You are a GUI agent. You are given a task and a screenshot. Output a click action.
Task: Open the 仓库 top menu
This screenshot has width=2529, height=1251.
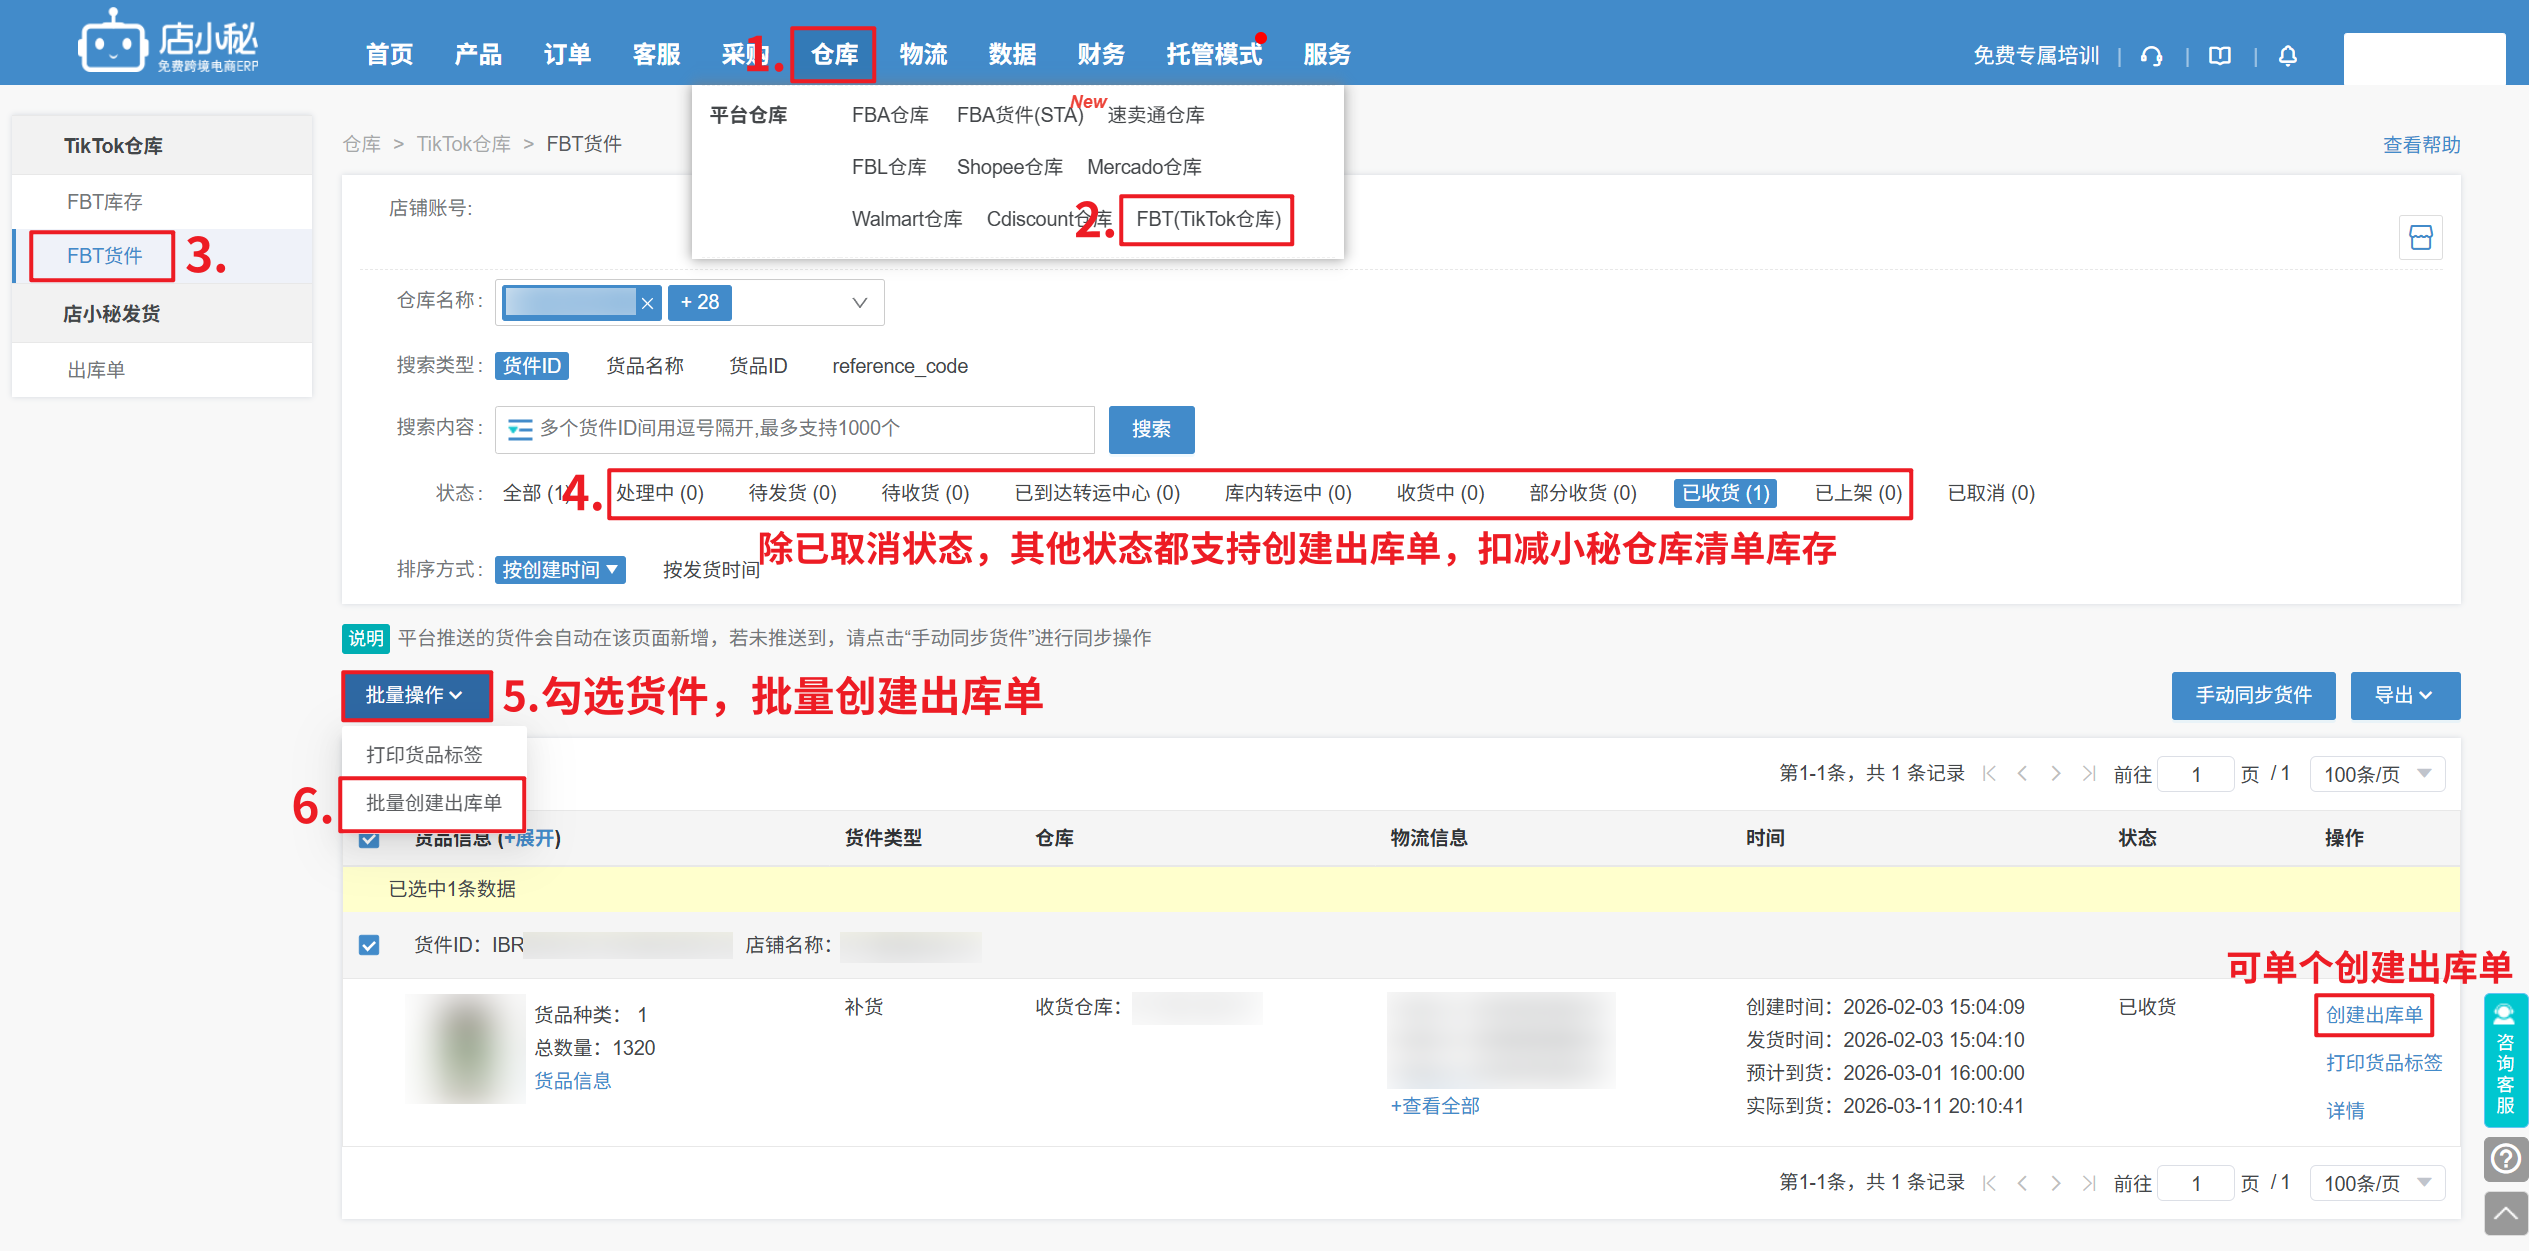coord(834,54)
